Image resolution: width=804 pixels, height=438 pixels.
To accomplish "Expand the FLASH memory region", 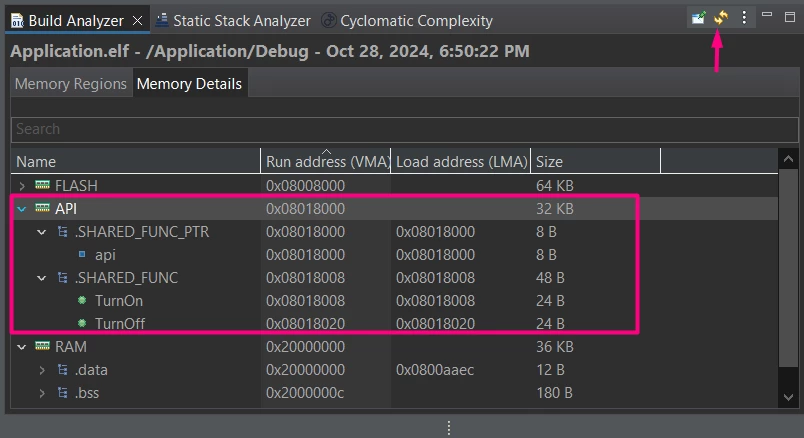I will (x=22, y=186).
